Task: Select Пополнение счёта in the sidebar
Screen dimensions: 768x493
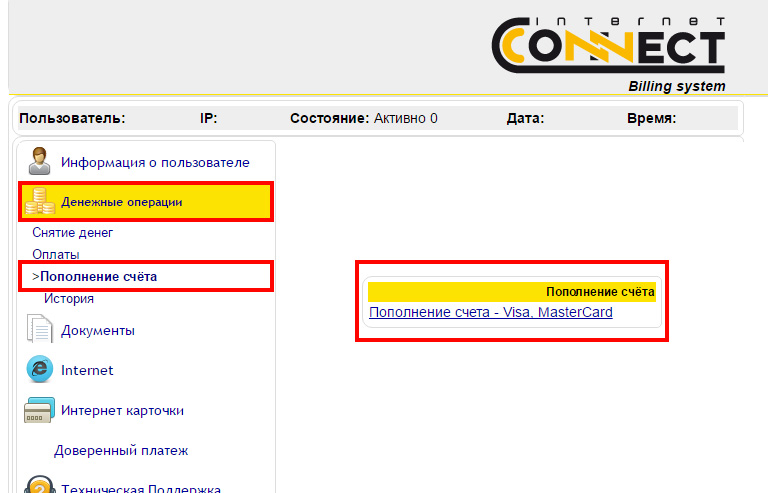Action: click(x=98, y=276)
